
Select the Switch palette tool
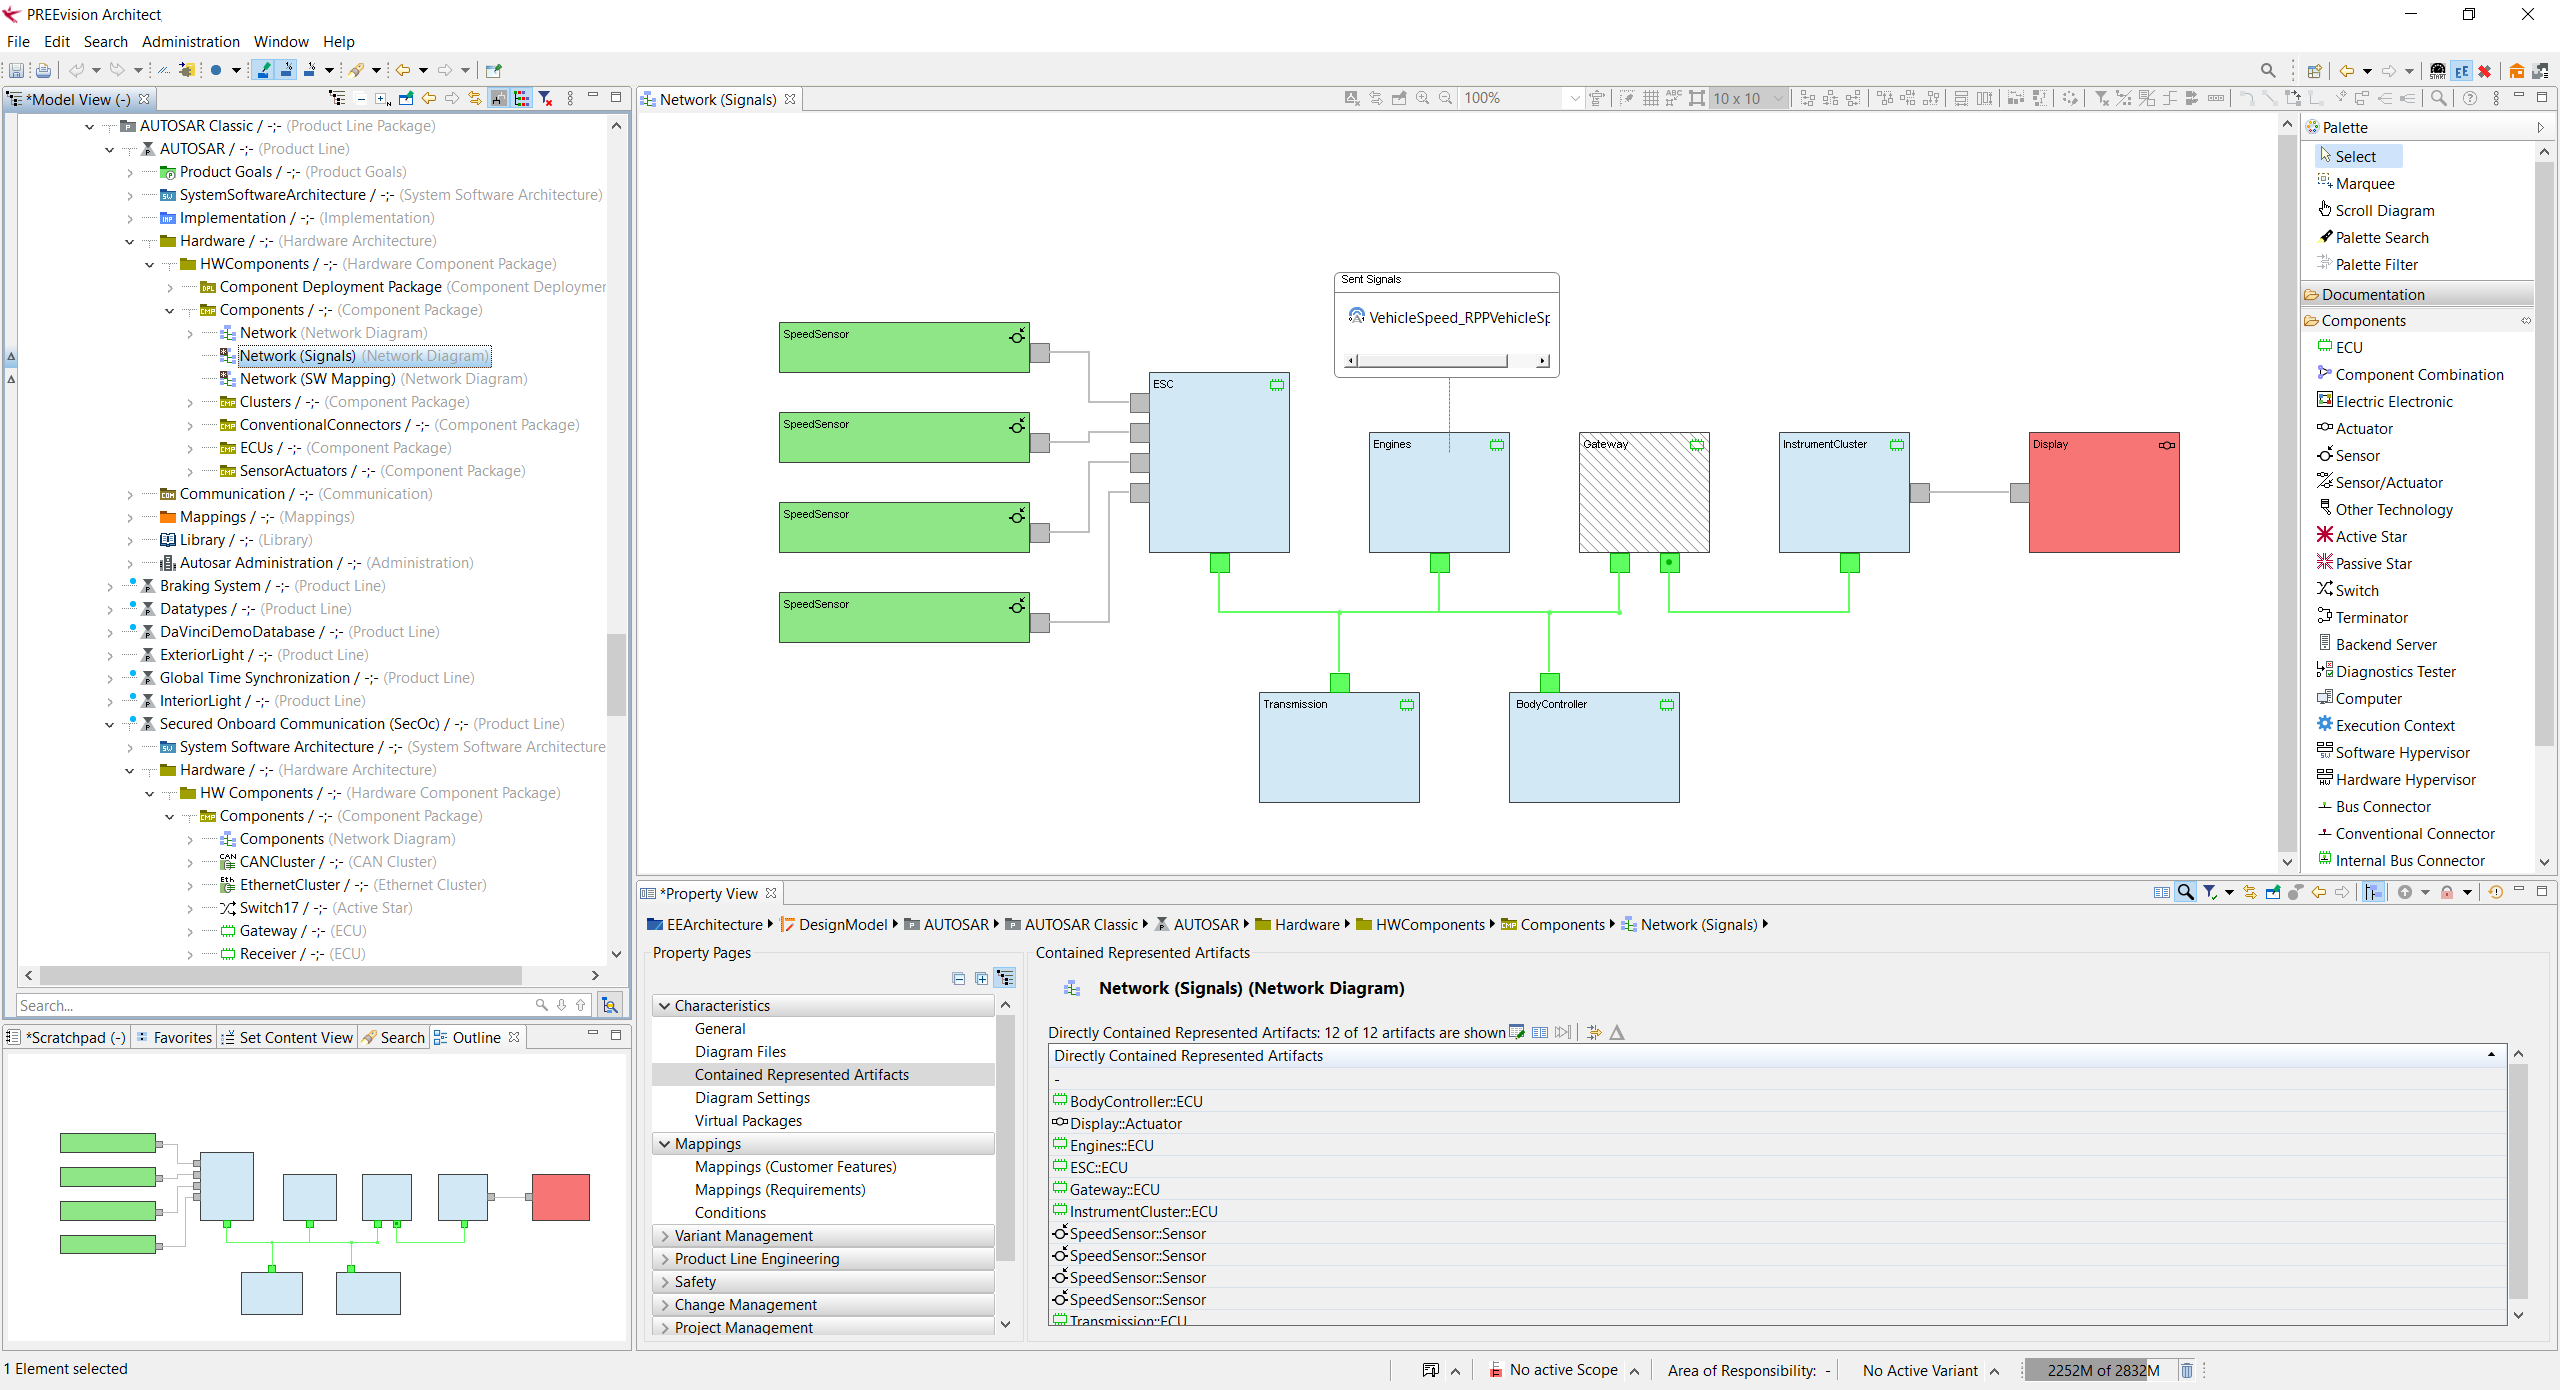(2348, 590)
